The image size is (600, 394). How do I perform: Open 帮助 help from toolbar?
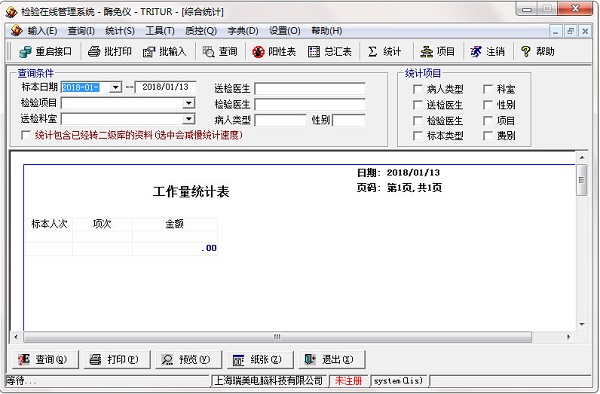(x=538, y=52)
